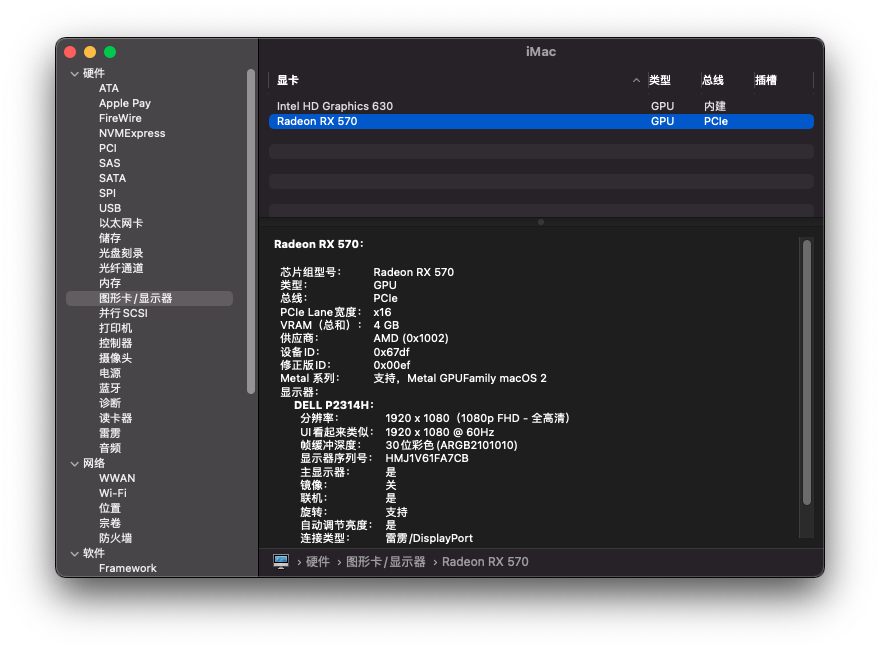This screenshot has width=880, height=651.
Task: Click the 30位彩色 (ARGB2101010) value
Action: [451, 445]
